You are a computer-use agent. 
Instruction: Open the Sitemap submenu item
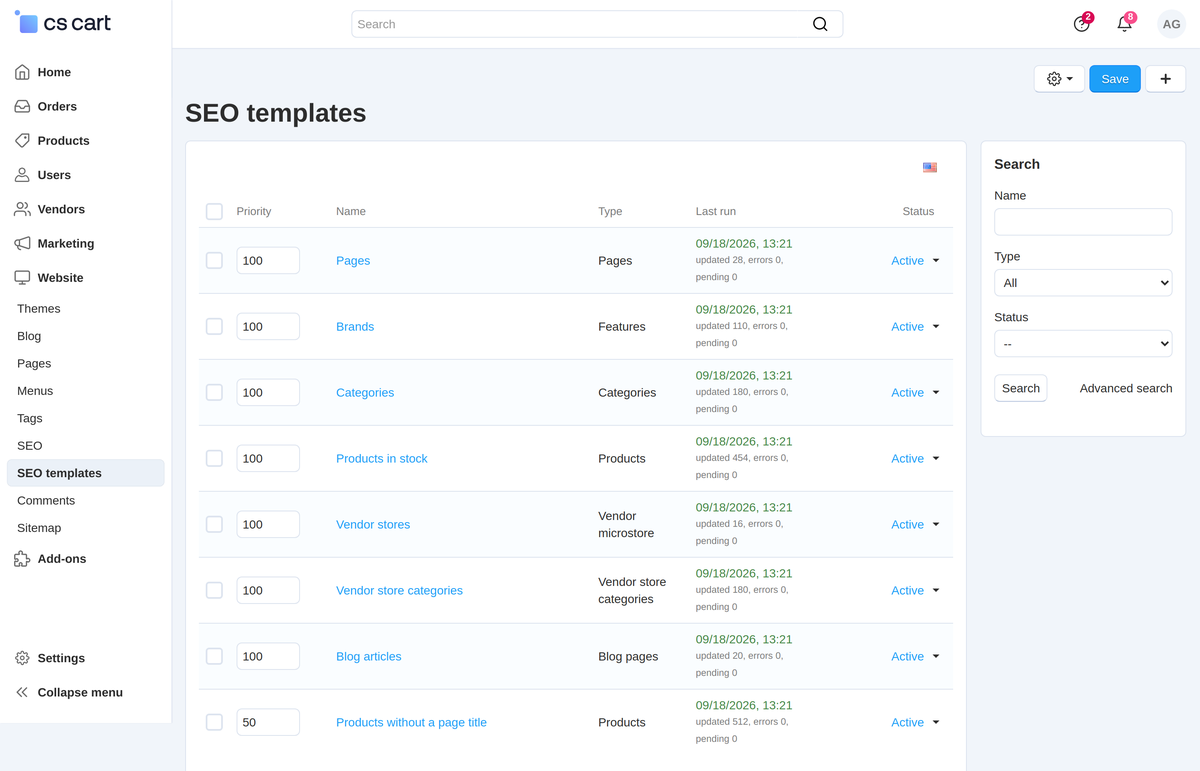[x=39, y=528]
